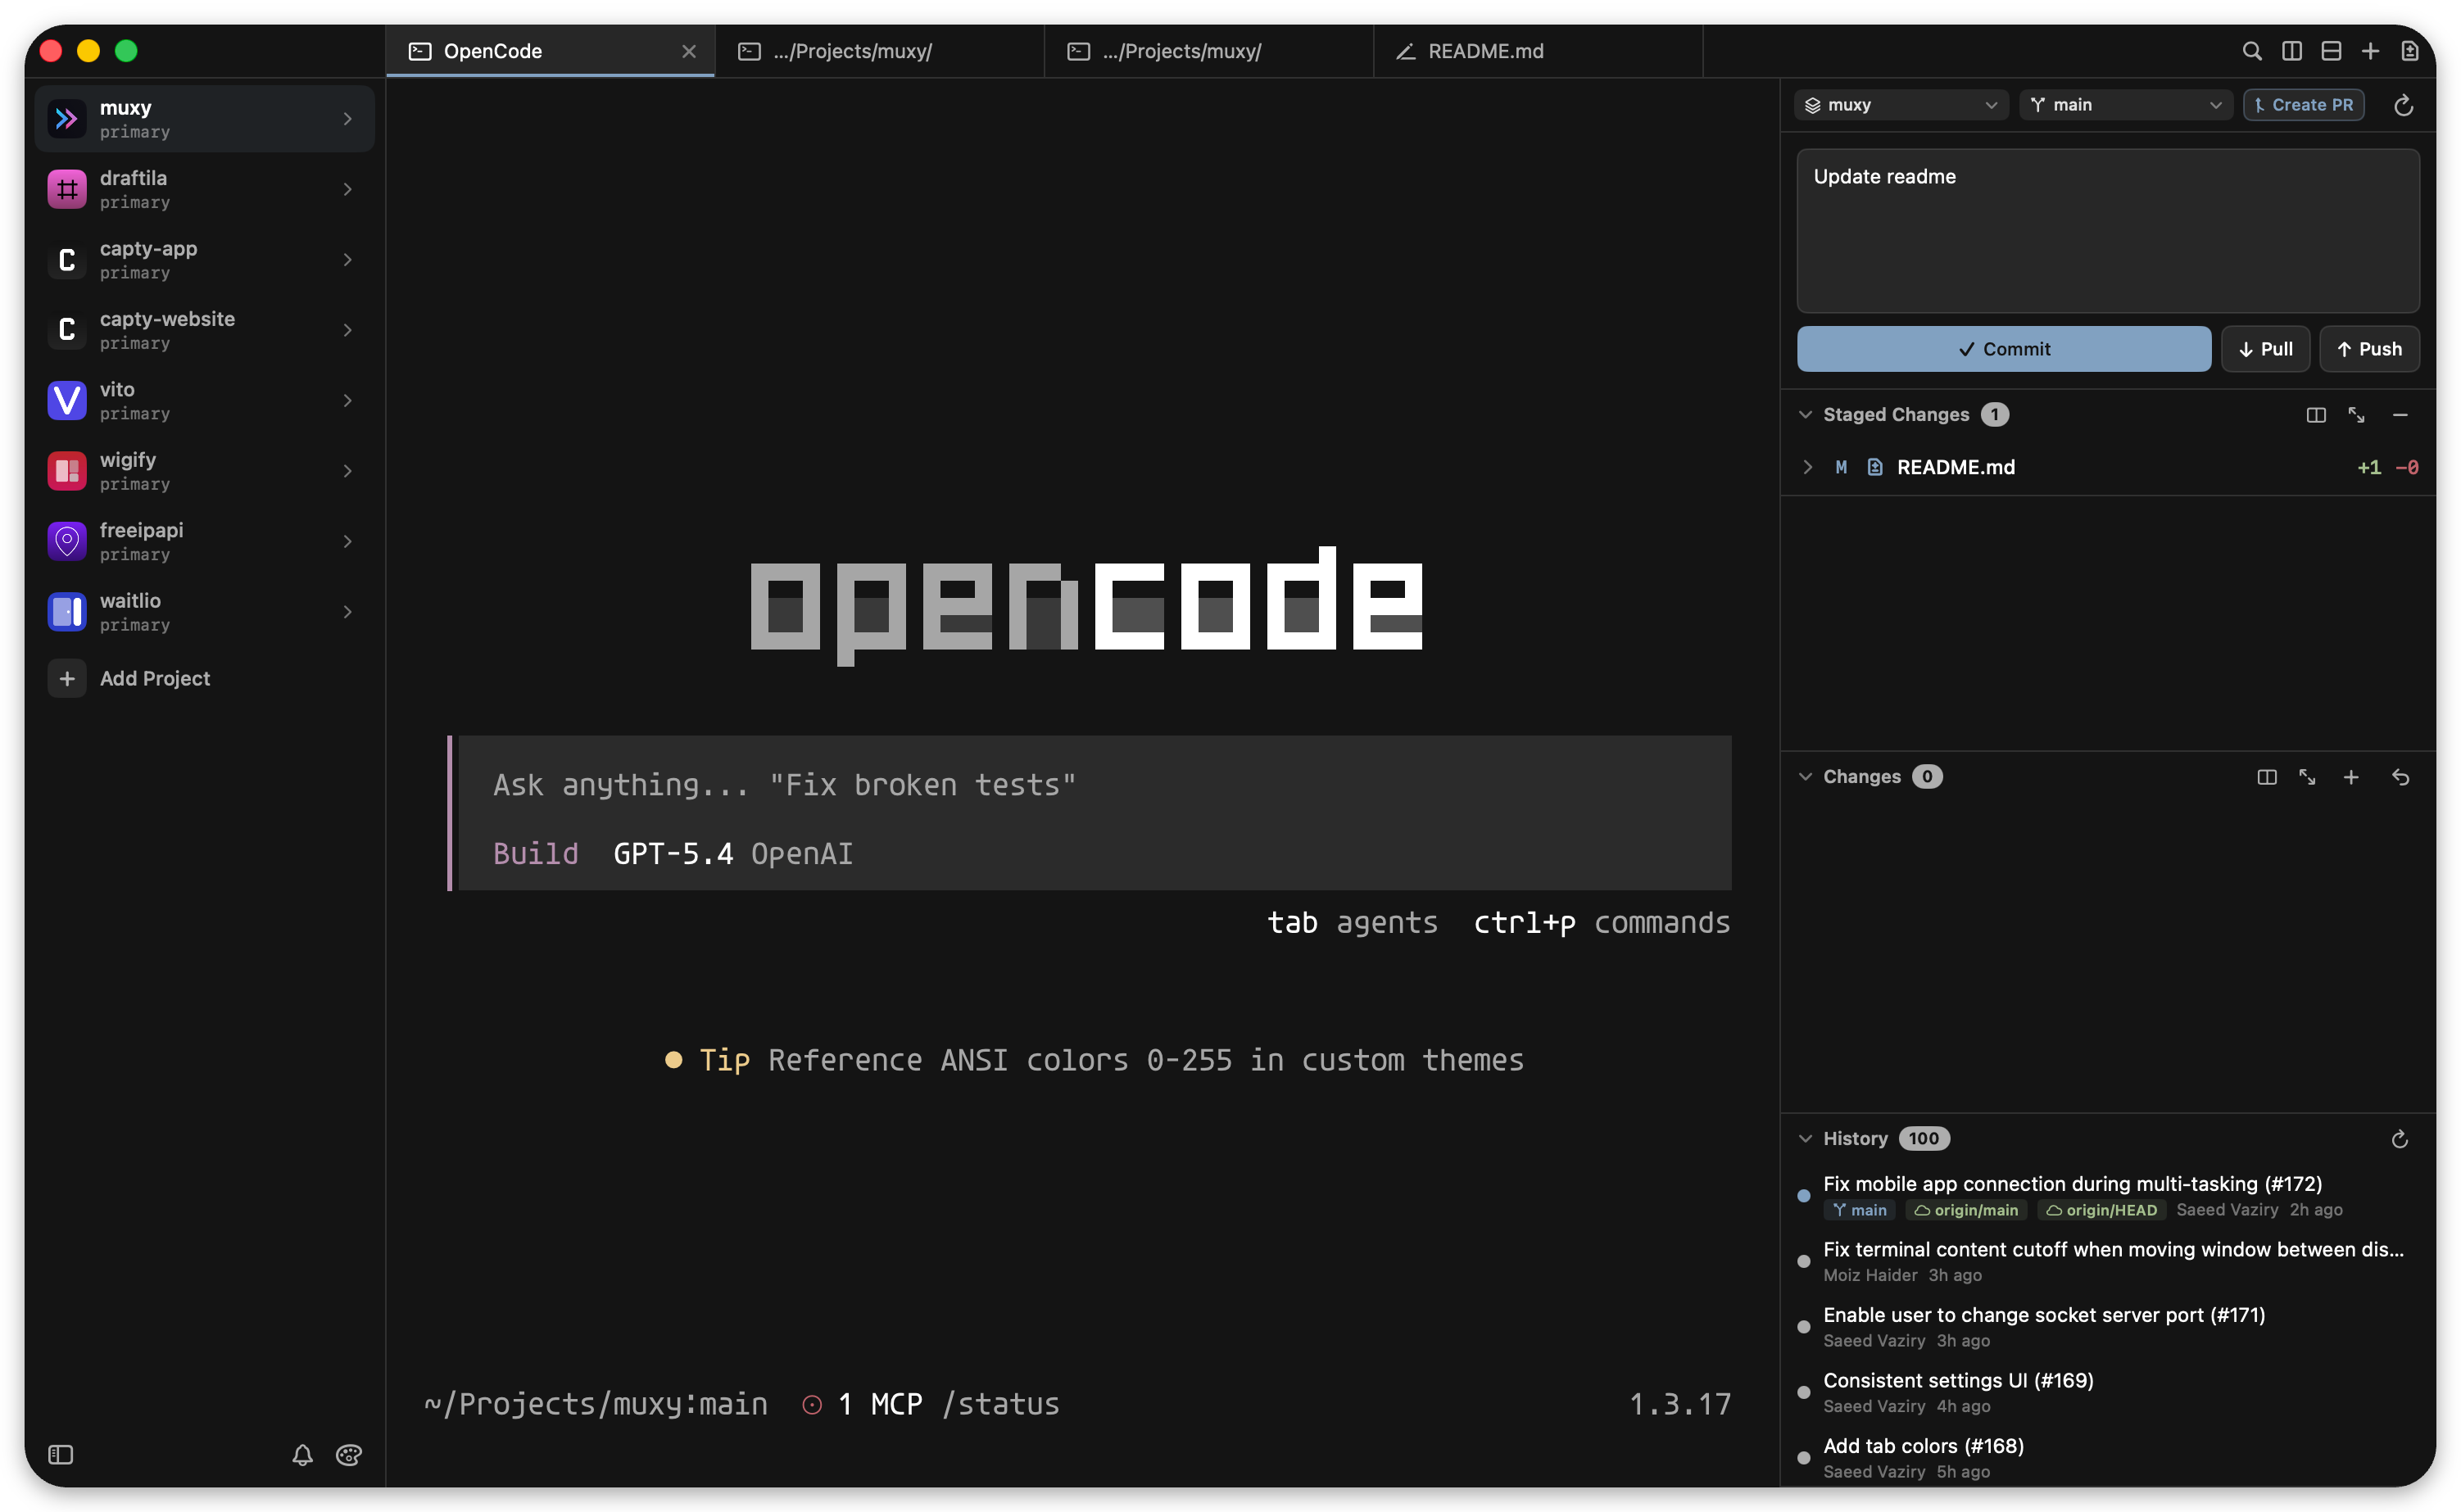Split pane vertically using the columns icon
Viewport: 2461px width, 1512px height.
[x=2291, y=51]
